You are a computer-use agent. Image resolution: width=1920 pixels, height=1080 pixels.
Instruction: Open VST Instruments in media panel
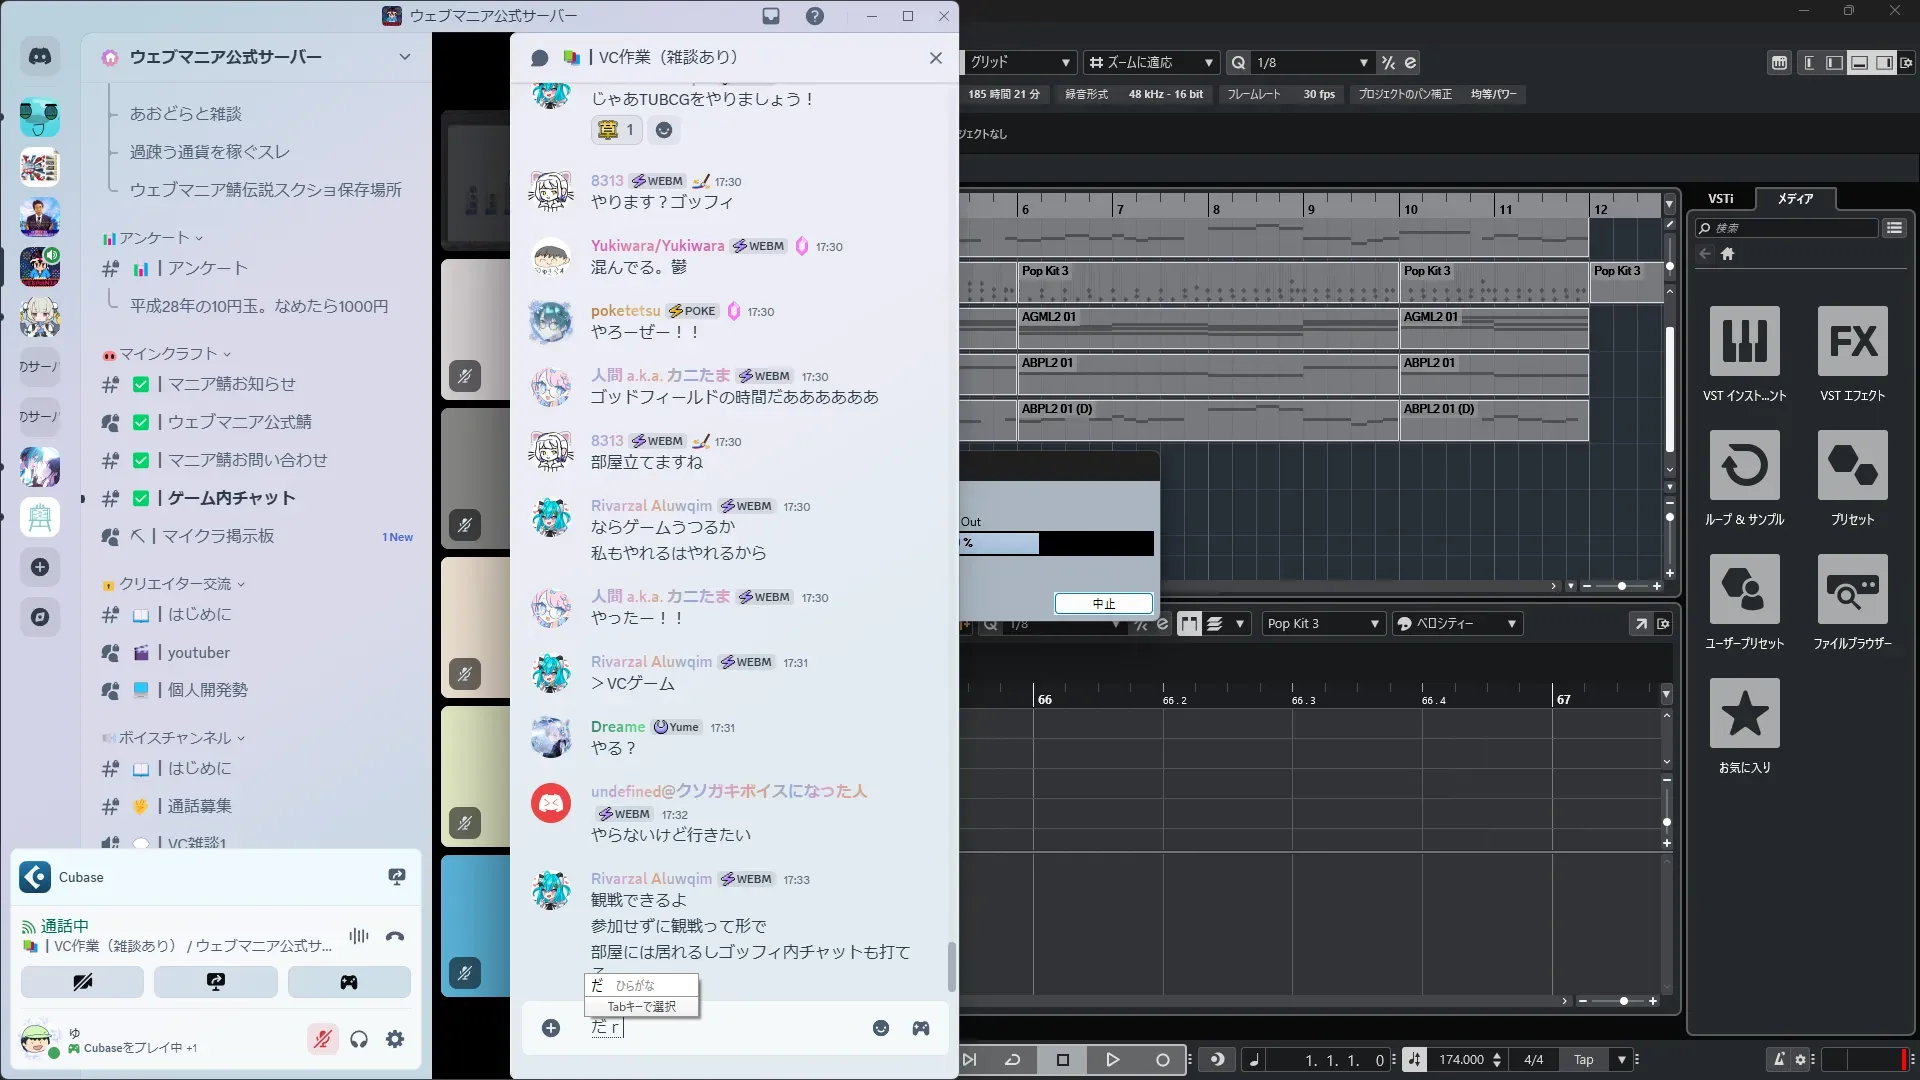click(x=1744, y=341)
